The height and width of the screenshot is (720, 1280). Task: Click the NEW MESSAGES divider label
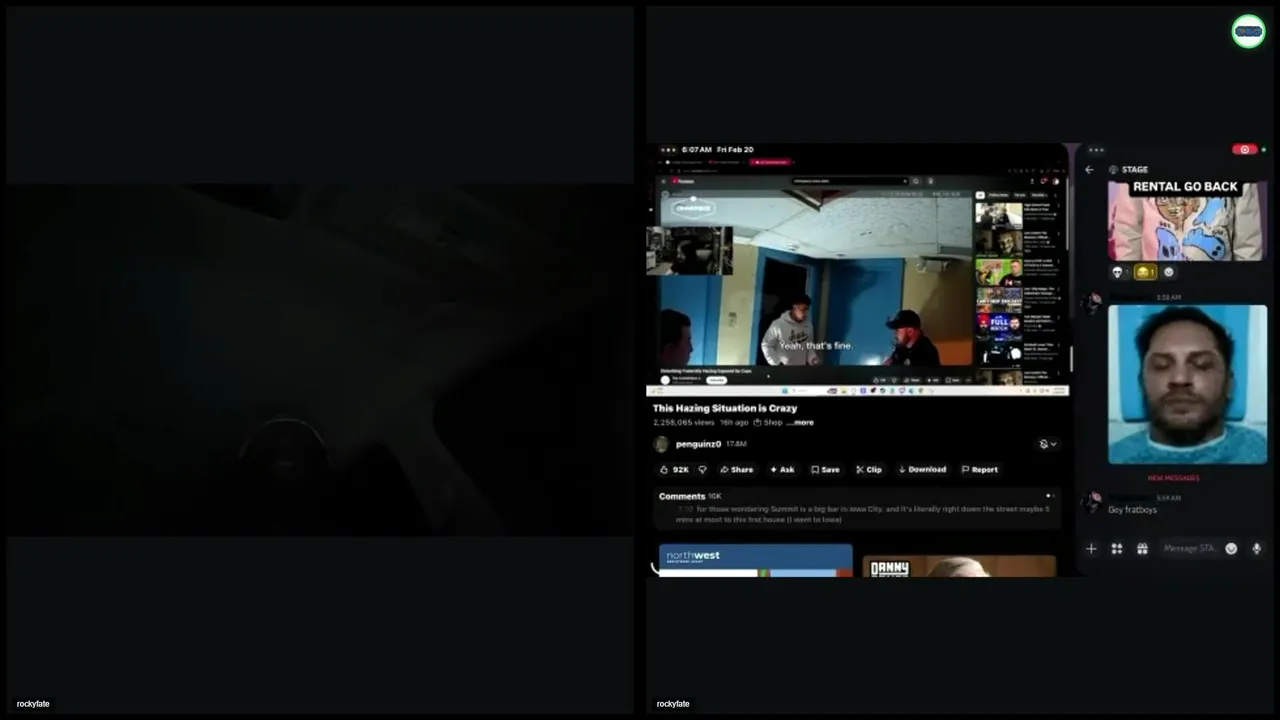[x=1173, y=478]
